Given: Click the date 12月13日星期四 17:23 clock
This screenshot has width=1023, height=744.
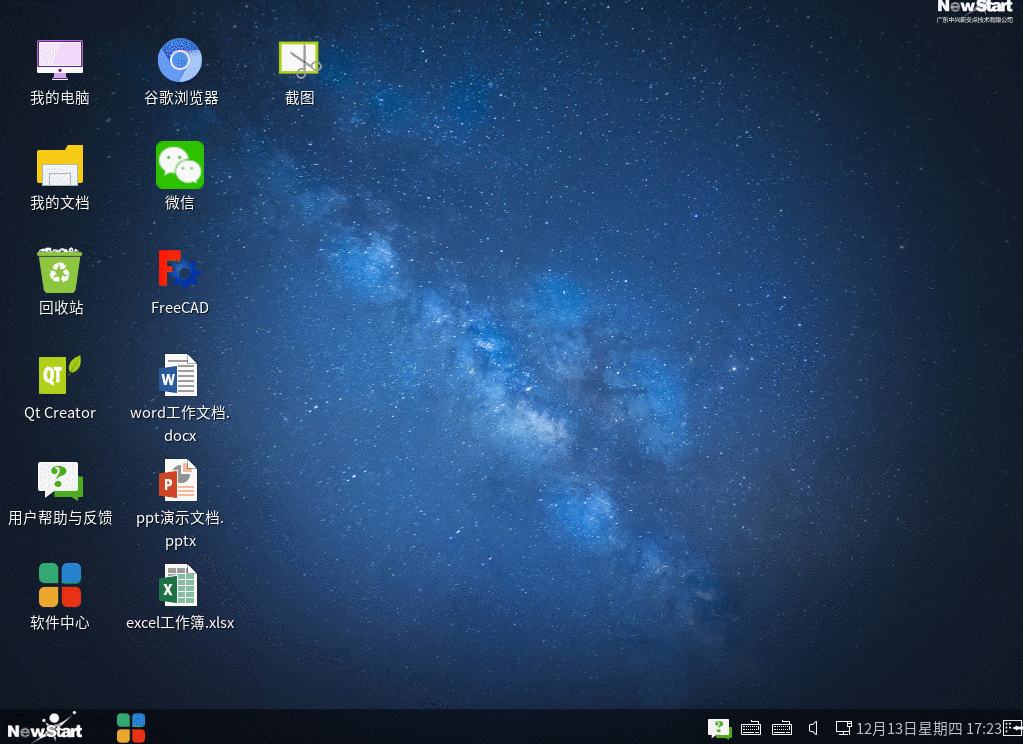Looking at the screenshot, I should pos(928,728).
